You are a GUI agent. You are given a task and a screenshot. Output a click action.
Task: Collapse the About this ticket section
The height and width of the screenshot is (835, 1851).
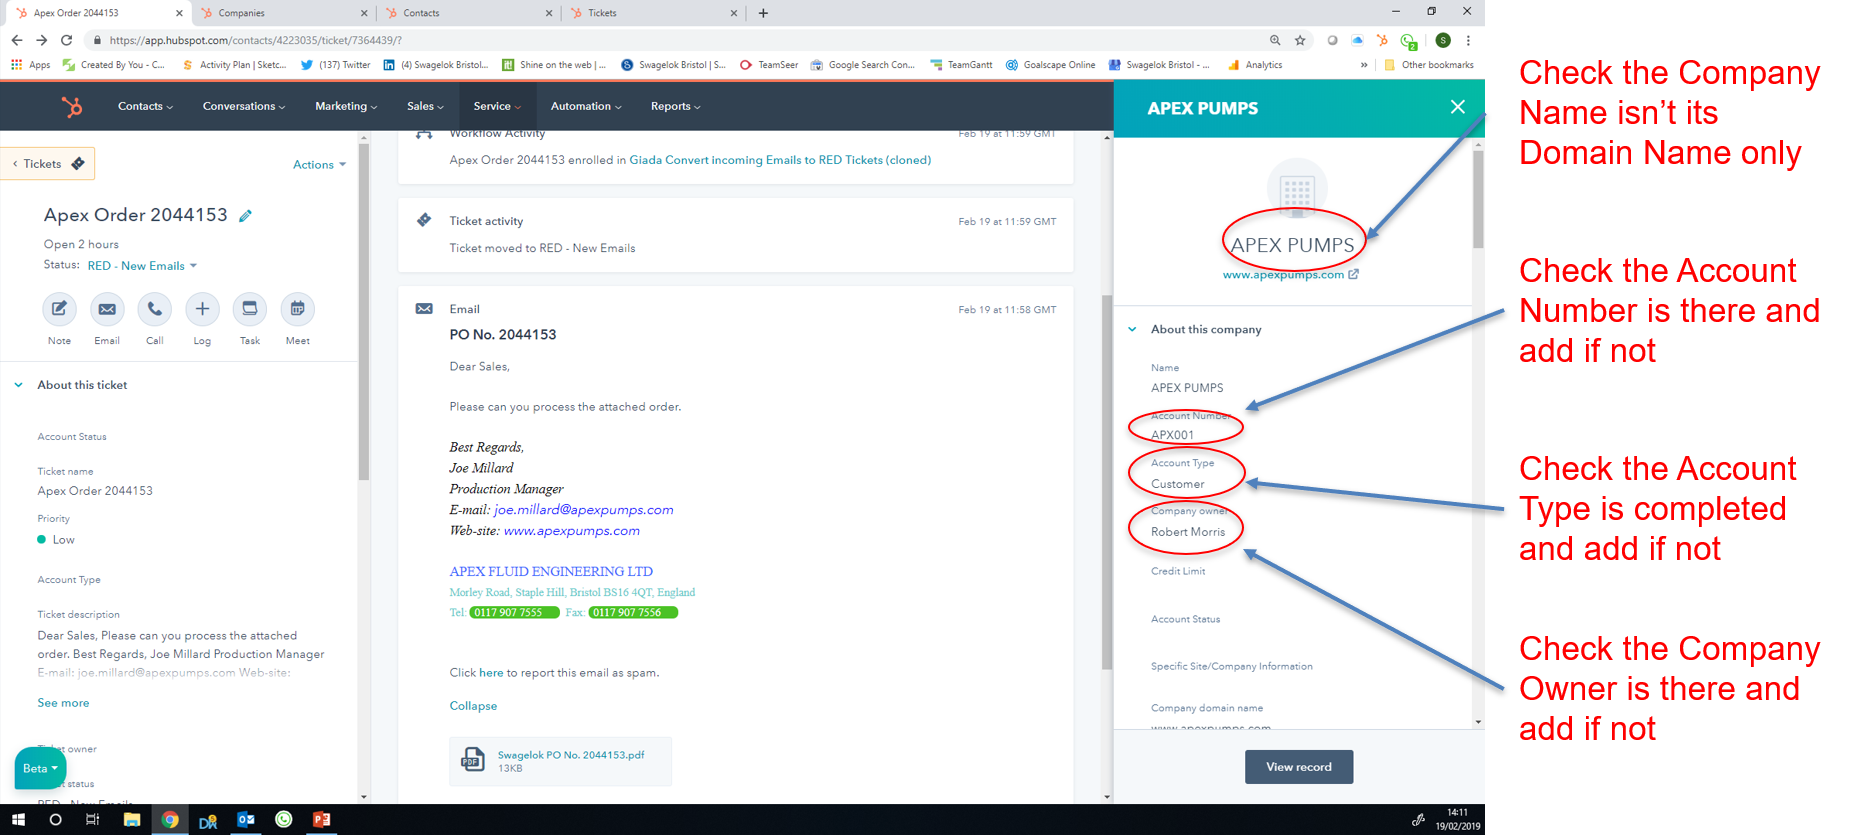tap(18, 385)
